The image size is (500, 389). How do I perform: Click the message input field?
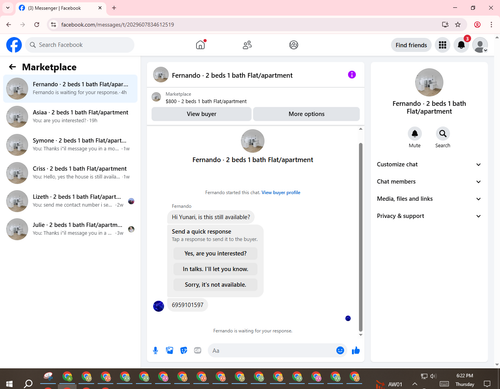click(x=272, y=351)
